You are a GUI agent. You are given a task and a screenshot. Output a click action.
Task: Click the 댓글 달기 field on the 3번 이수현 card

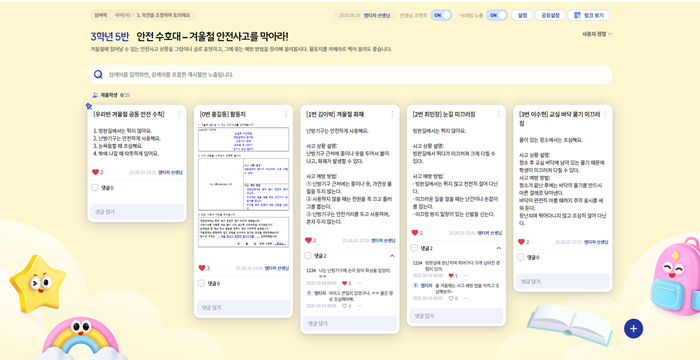click(563, 281)
